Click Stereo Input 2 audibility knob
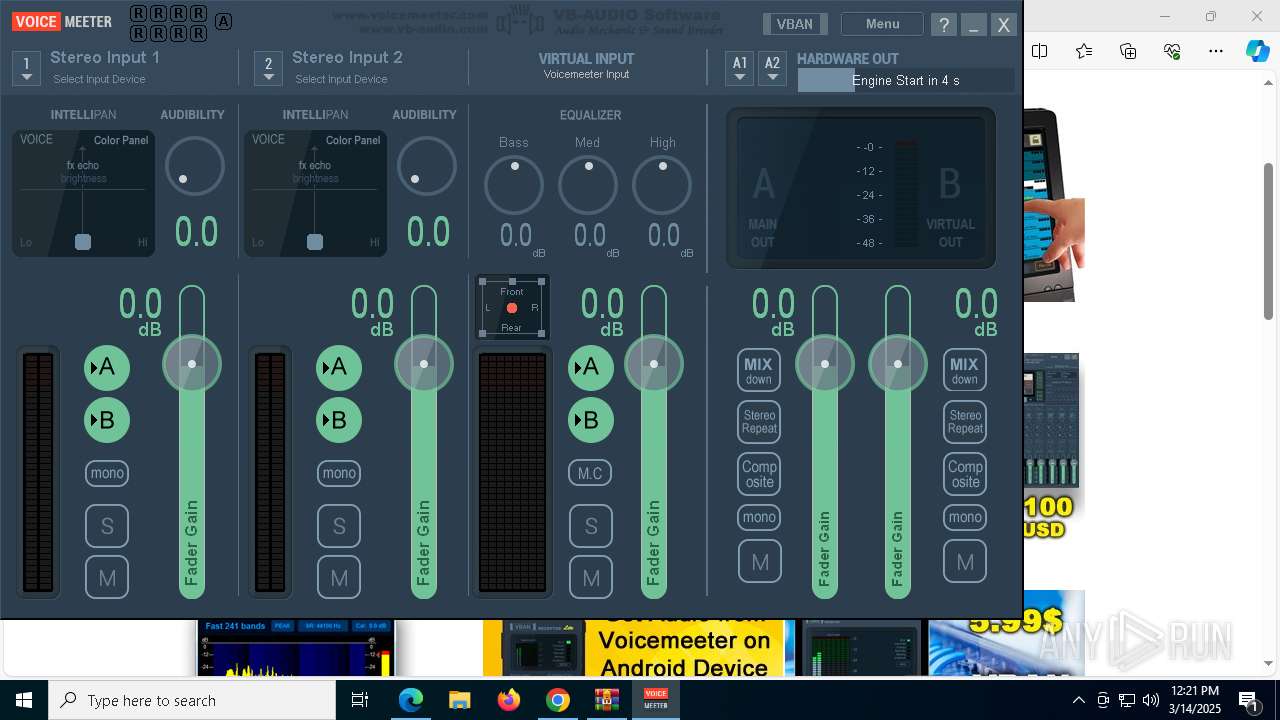This screenshot has width=1280, height=720. 427,166
